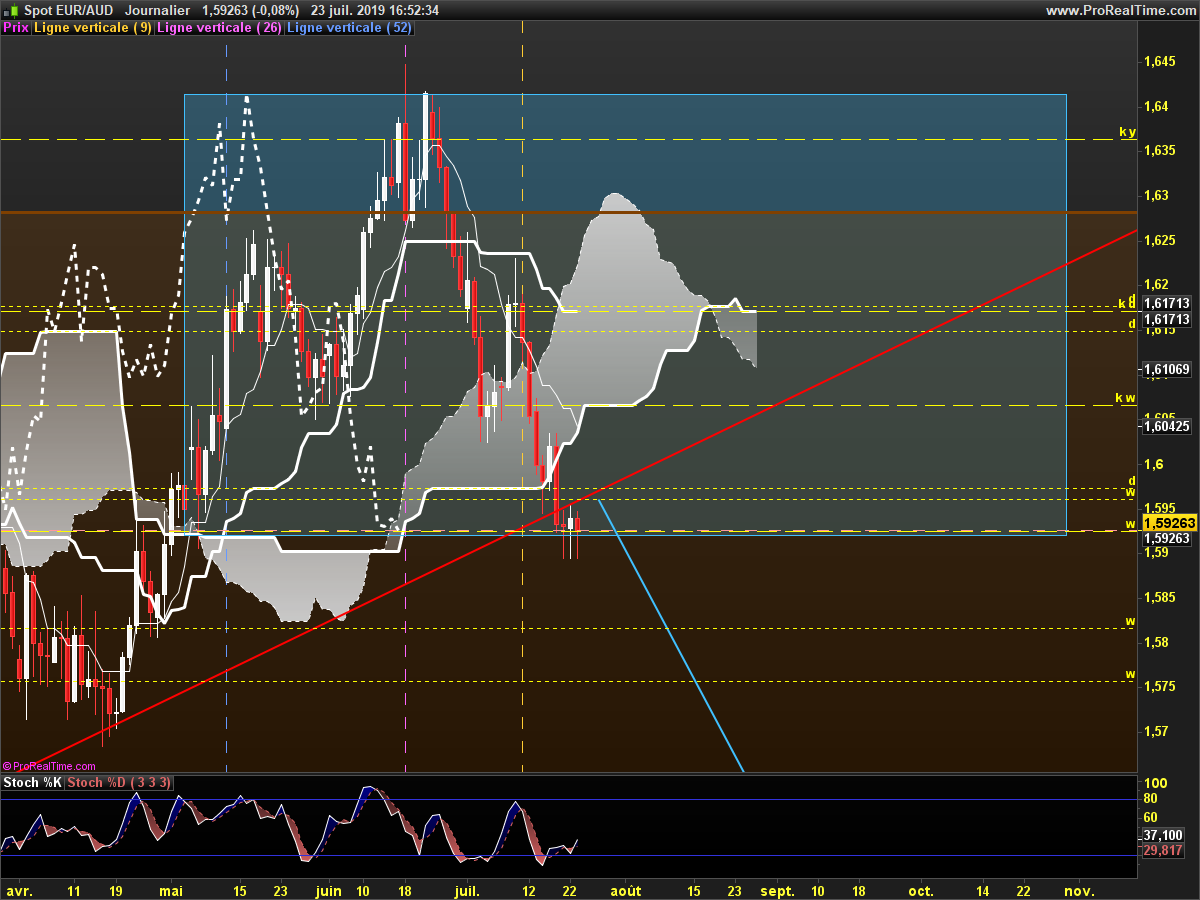Select the descending blue trend line
Viewport: 1200px width, 900px height.
click(x=672, y=636)
